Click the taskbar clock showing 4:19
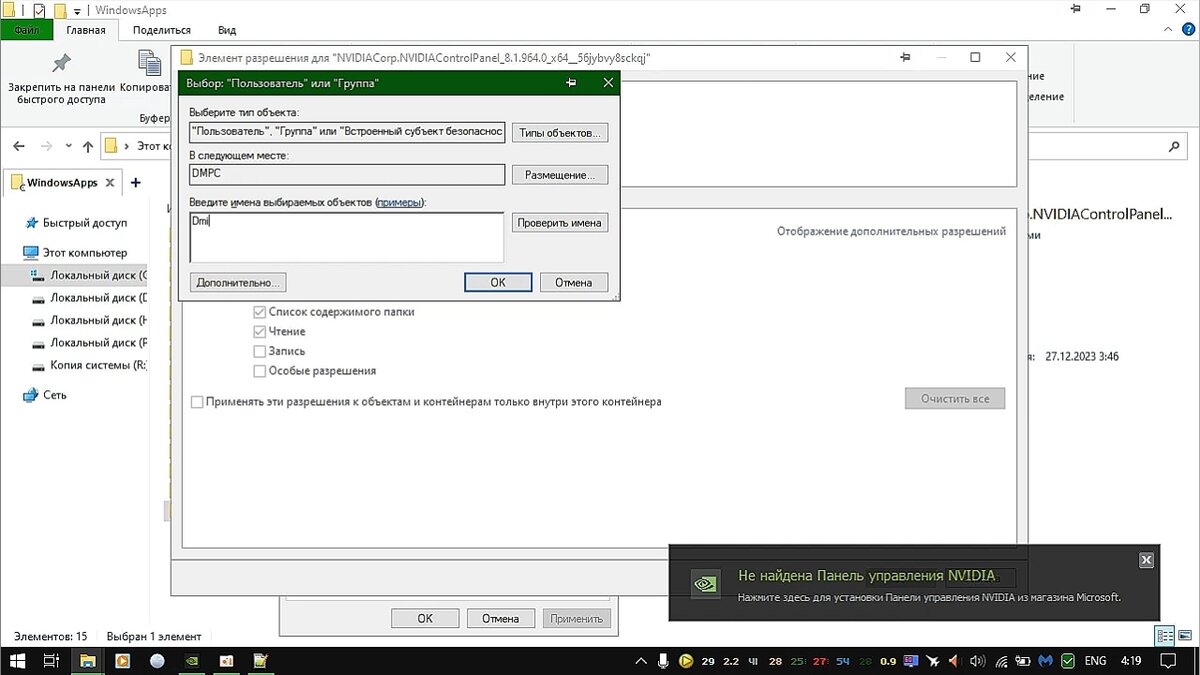The width and height of the screenshot is (1200, 675). (x=1132, y=661)
